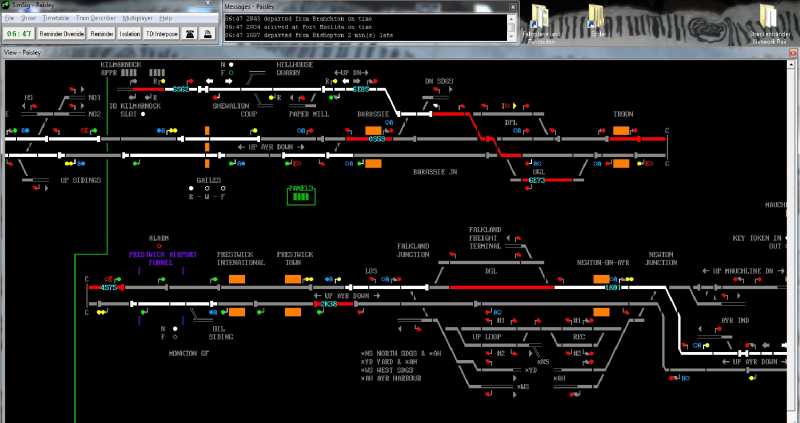Click the Troon upper orange platform
The height and width of the screenshot is (423, 800).
pos(621,131)
